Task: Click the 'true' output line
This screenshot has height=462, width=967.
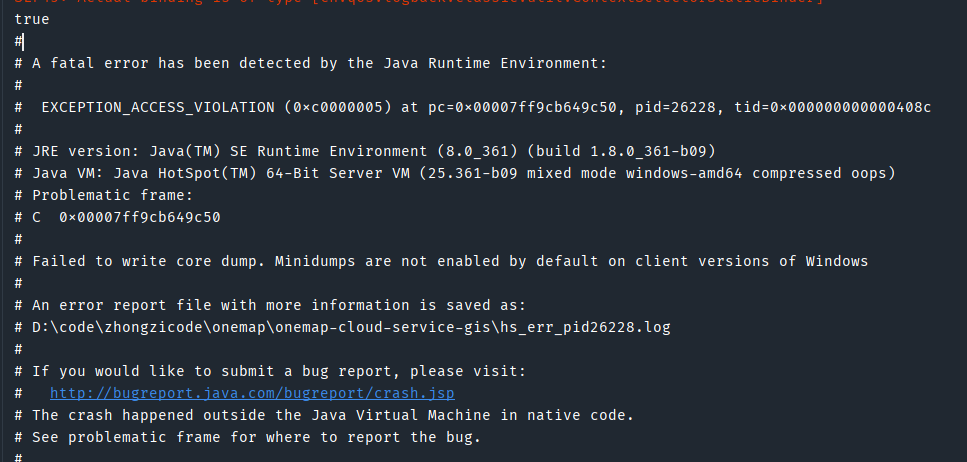Action: (x=32, y=19)
